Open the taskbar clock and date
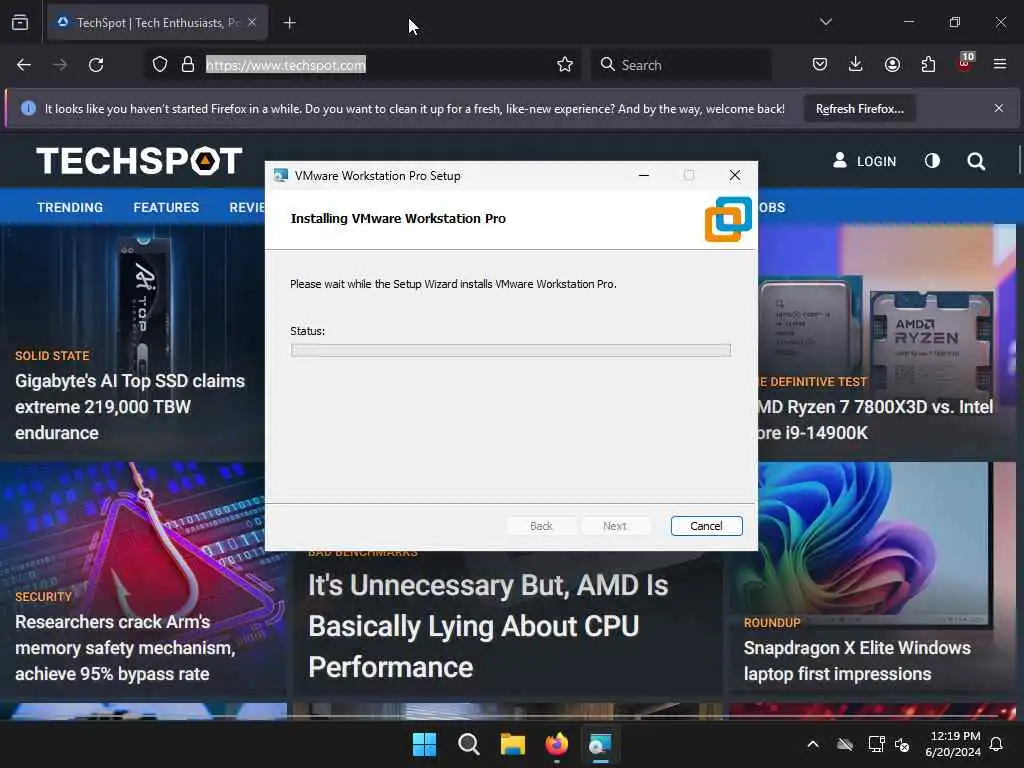Screen dimensions: 1024x768 click(953, 744)
